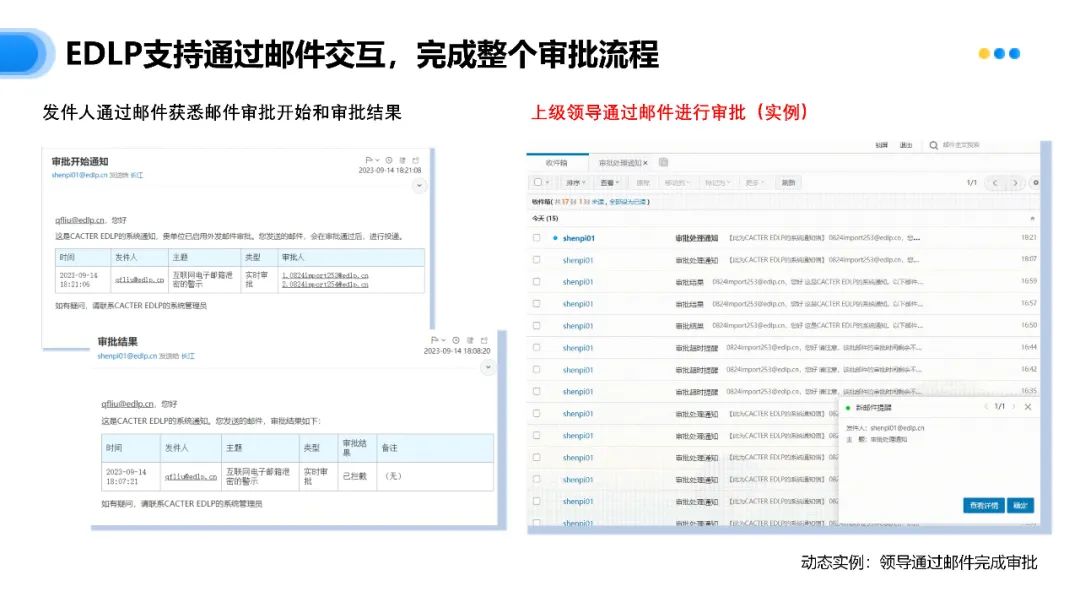Close the 新邮件提醒 popup with its X icon
This screenshot has width=1080, height=608.
[1027, 406]
